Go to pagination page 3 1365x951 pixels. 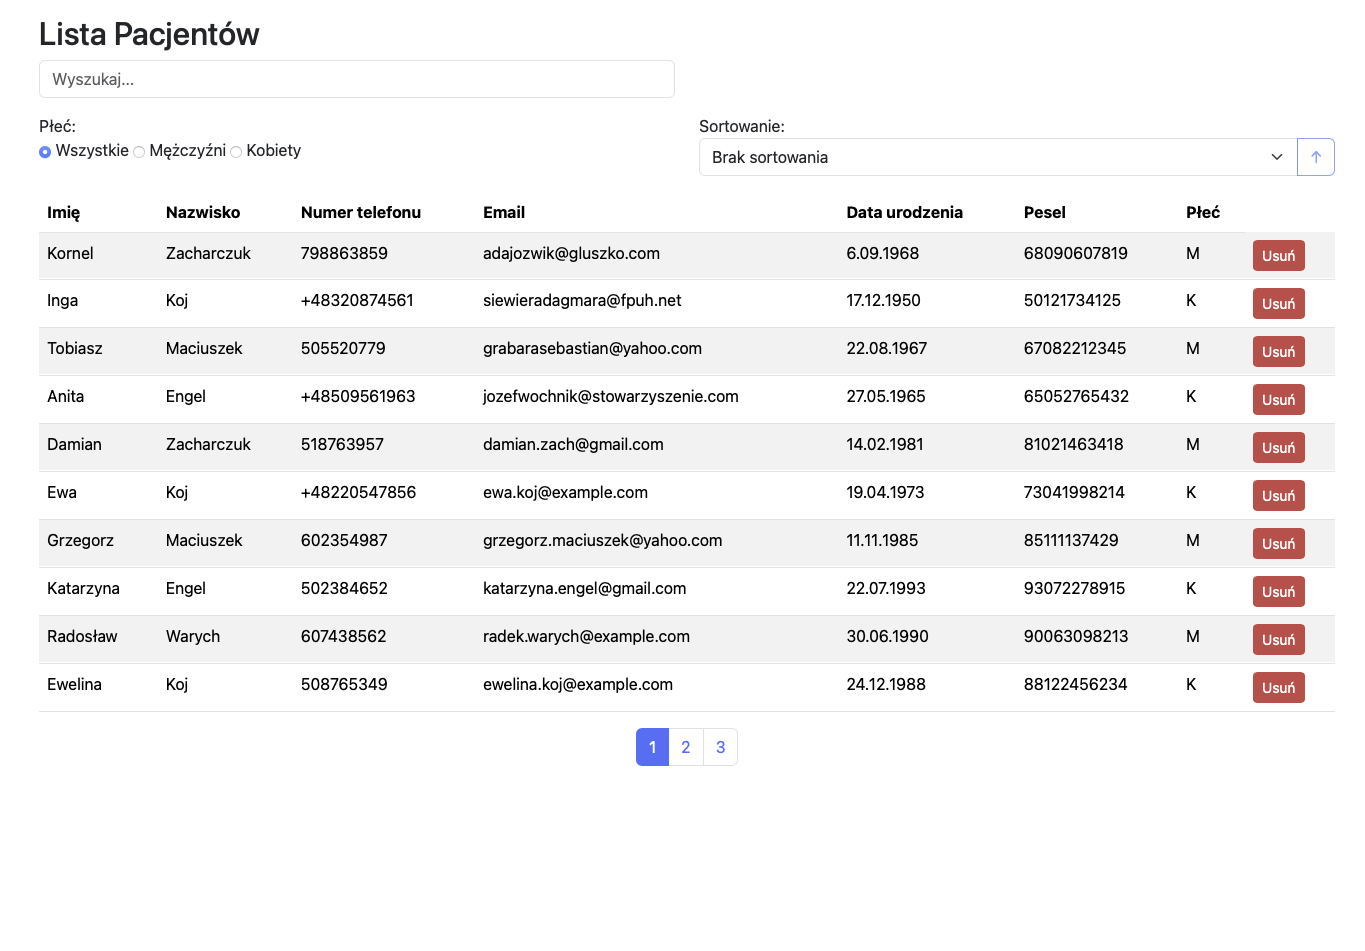point(720,747)
